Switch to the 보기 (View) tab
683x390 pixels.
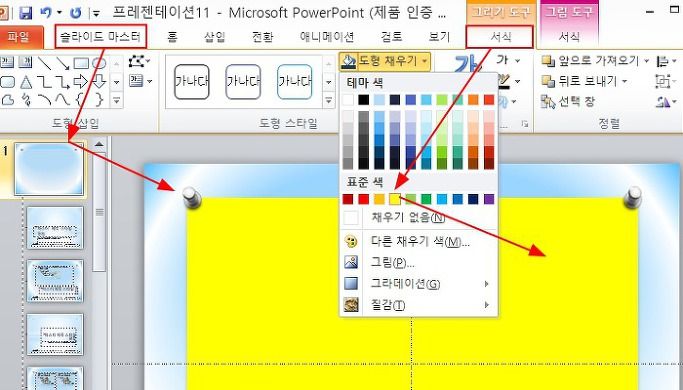pos(439,37)
